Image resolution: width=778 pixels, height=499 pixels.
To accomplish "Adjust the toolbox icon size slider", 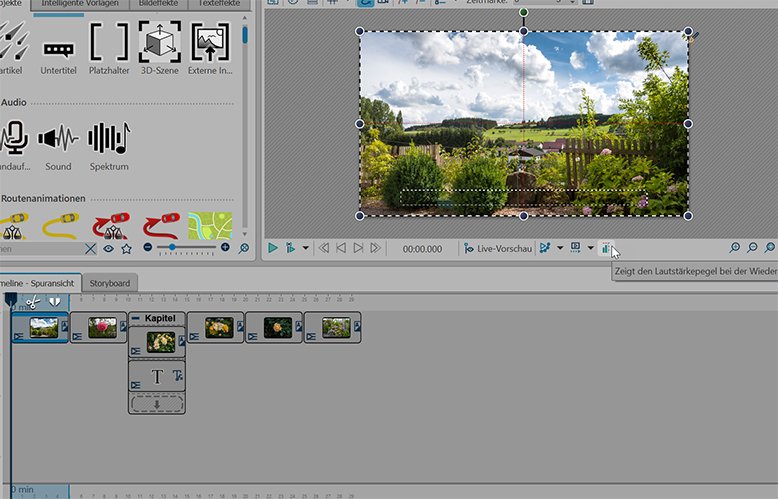I will (x=173, y=247).
